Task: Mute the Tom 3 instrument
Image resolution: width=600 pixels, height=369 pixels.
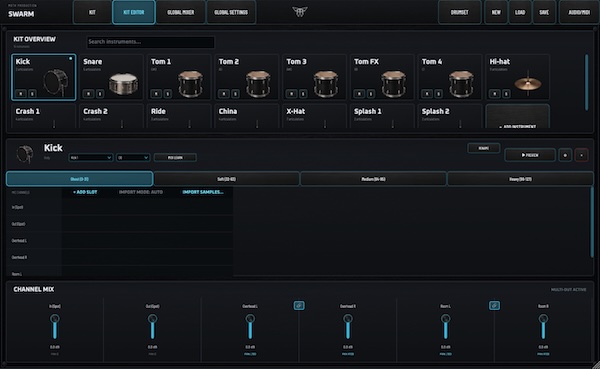Action: [292, 93]
